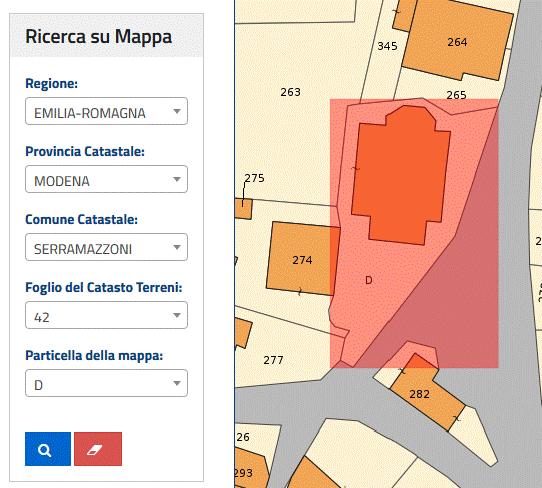Image resolution: width=542 pixels, height=488 pixels.
Task: Select parcel 264 building on map
Action: [457, 42]
